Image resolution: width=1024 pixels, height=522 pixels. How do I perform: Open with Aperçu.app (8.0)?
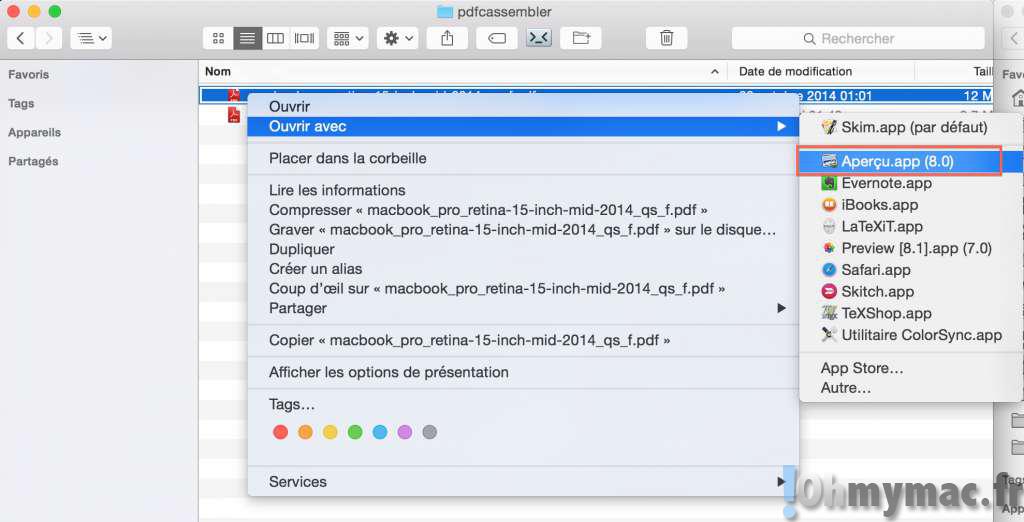[910, 161]
